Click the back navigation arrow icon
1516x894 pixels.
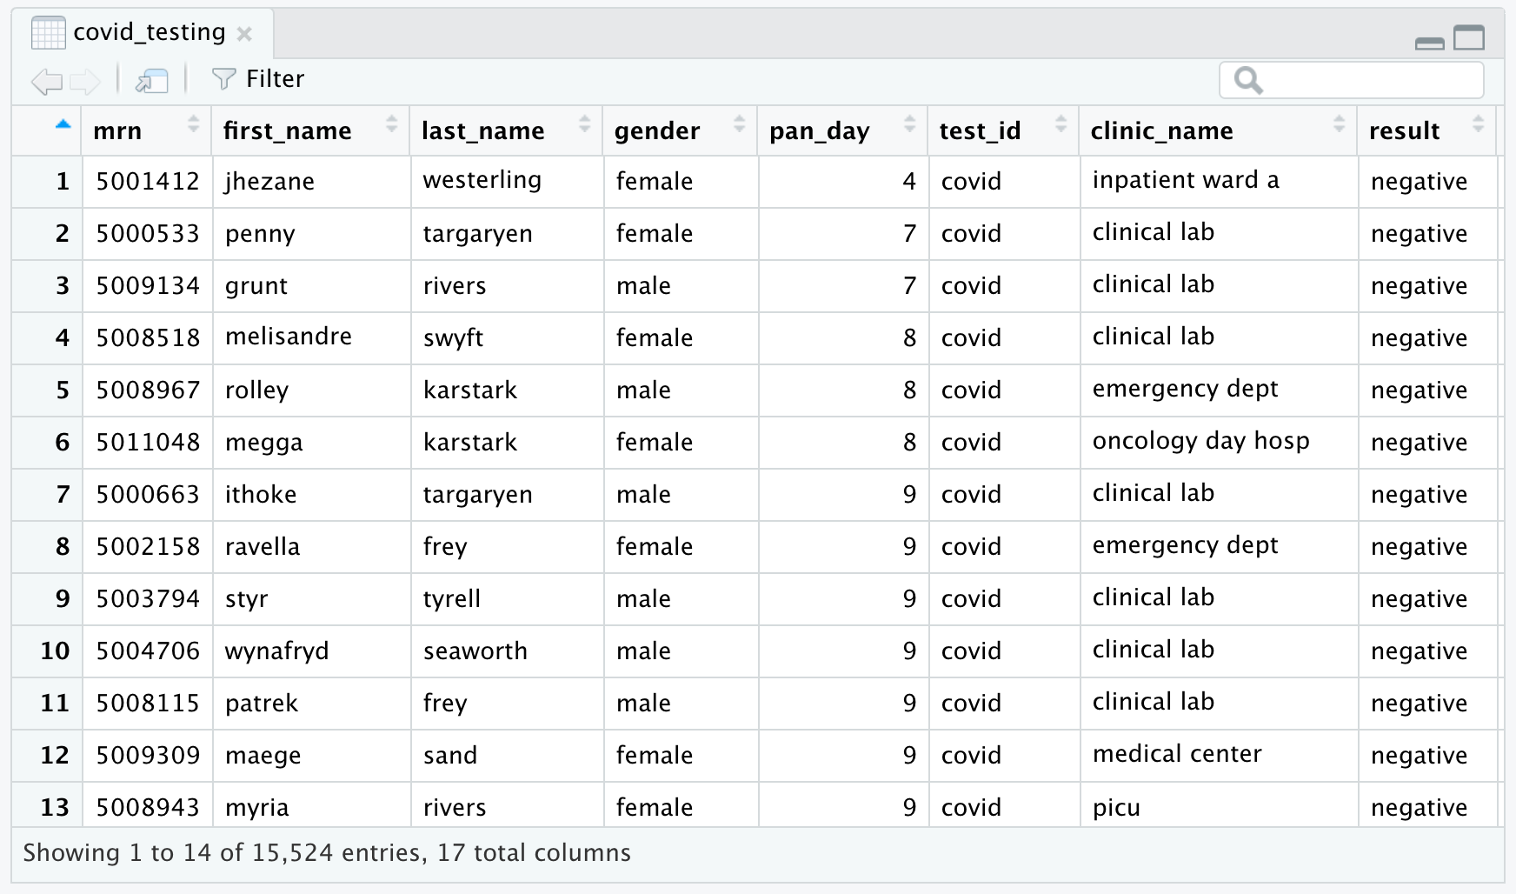(46, 81)
